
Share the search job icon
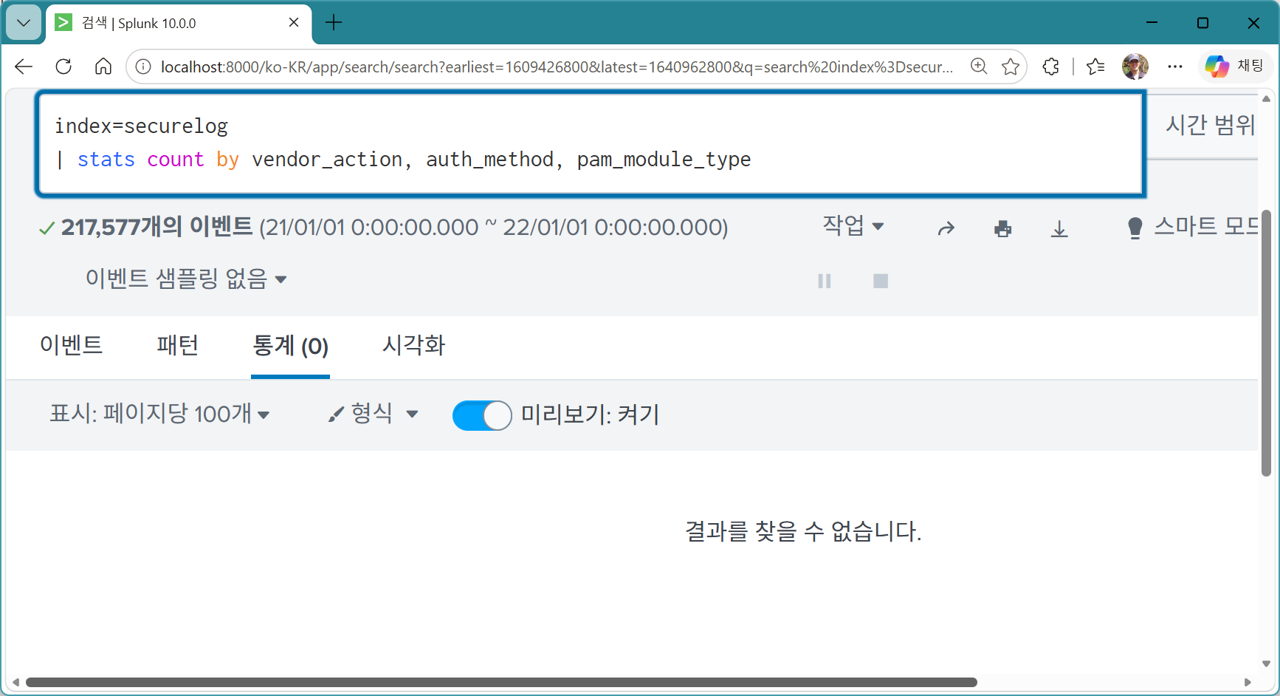(x=946, y=229)
